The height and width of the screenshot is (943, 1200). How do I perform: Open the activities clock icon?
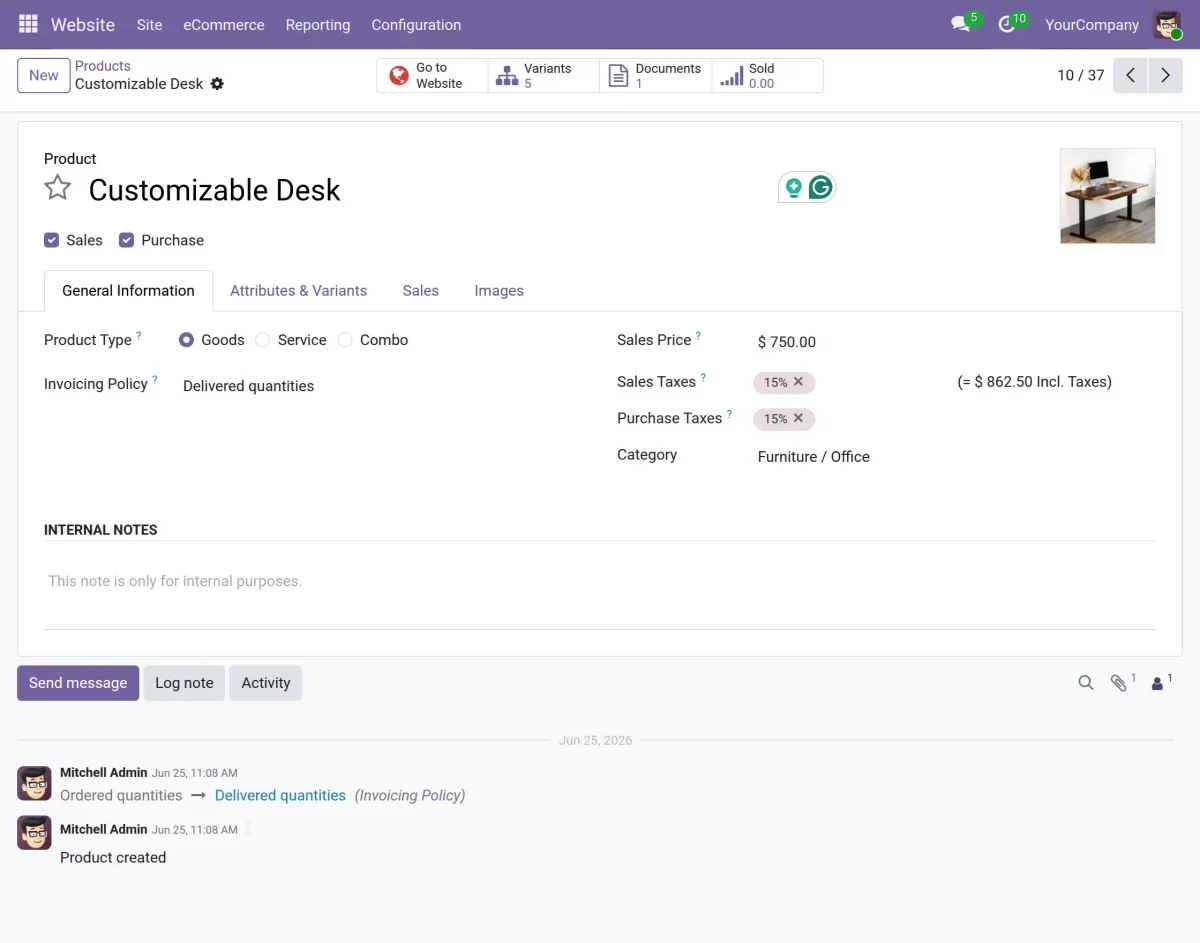click(1007, 24)
